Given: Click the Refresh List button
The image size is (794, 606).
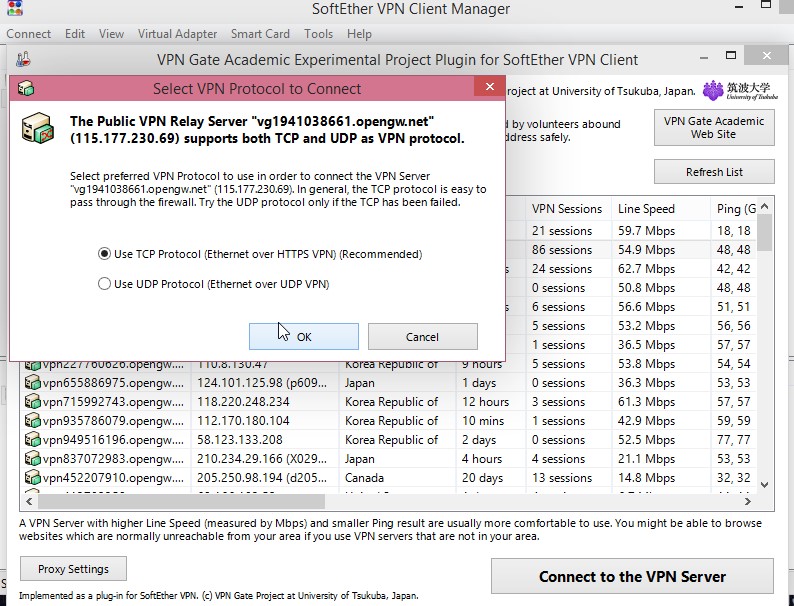Looking at the screenshot, I should [714, 172].
